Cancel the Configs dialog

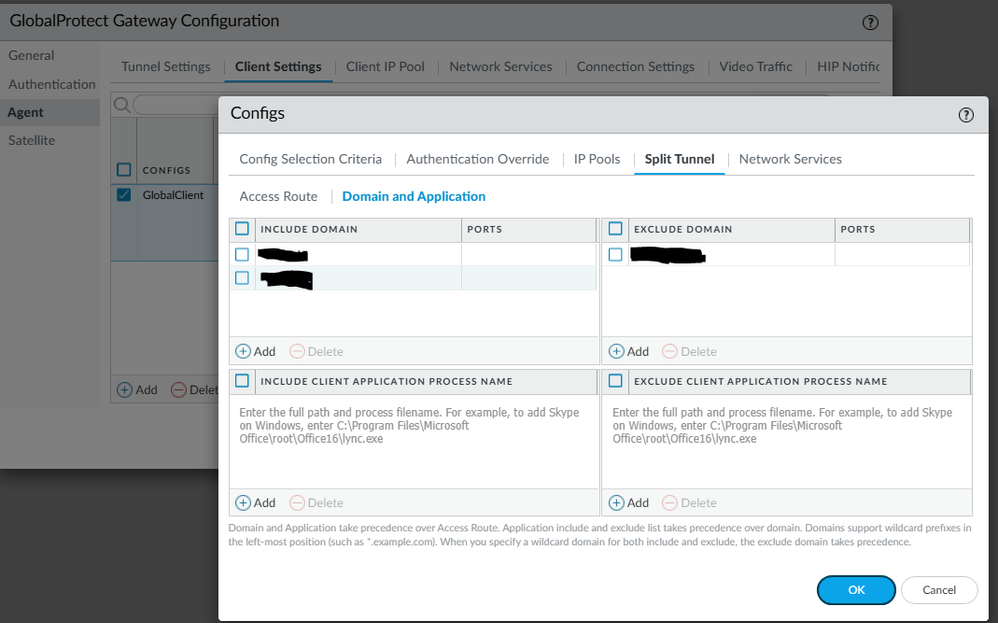(x=938, y=590)
